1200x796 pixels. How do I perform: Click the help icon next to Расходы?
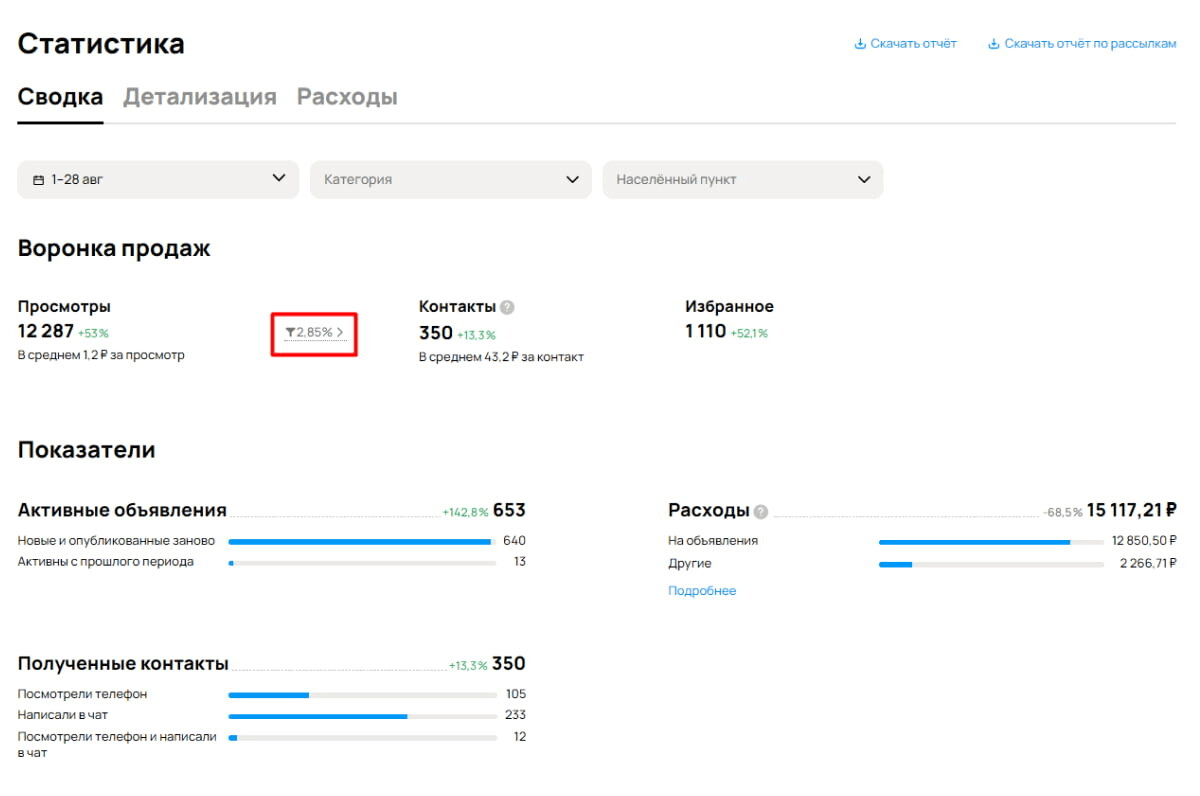[x=761, y=511]
